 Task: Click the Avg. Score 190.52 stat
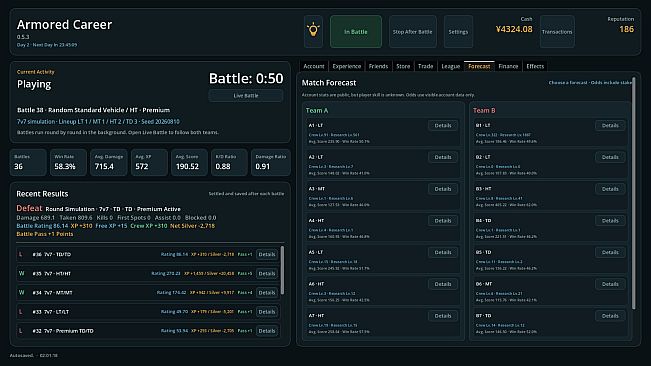tap(189, 162)
